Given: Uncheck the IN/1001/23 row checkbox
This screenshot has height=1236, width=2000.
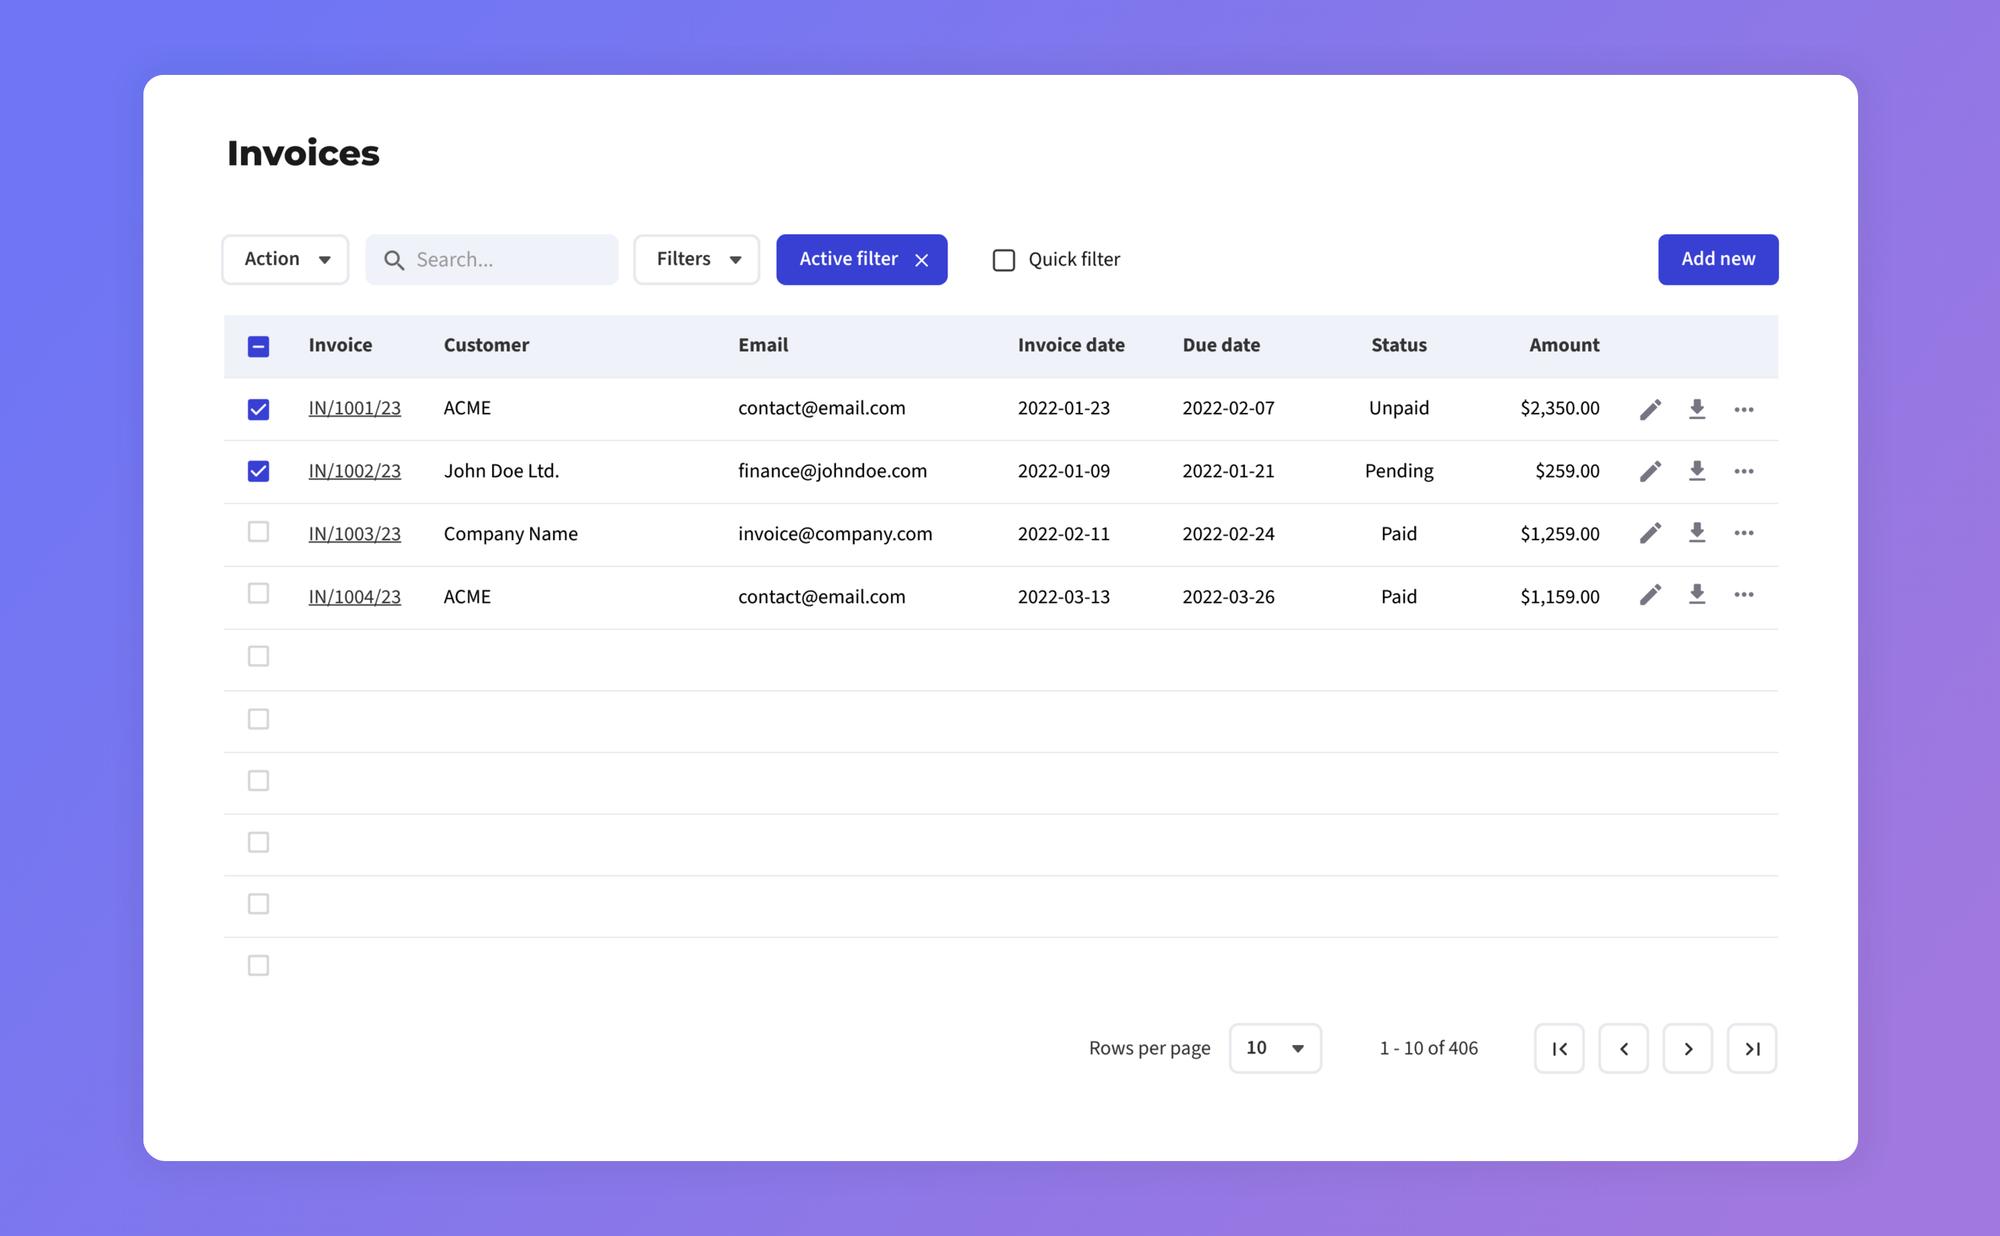Looking at the screenshot, I should tap(258, 408).
